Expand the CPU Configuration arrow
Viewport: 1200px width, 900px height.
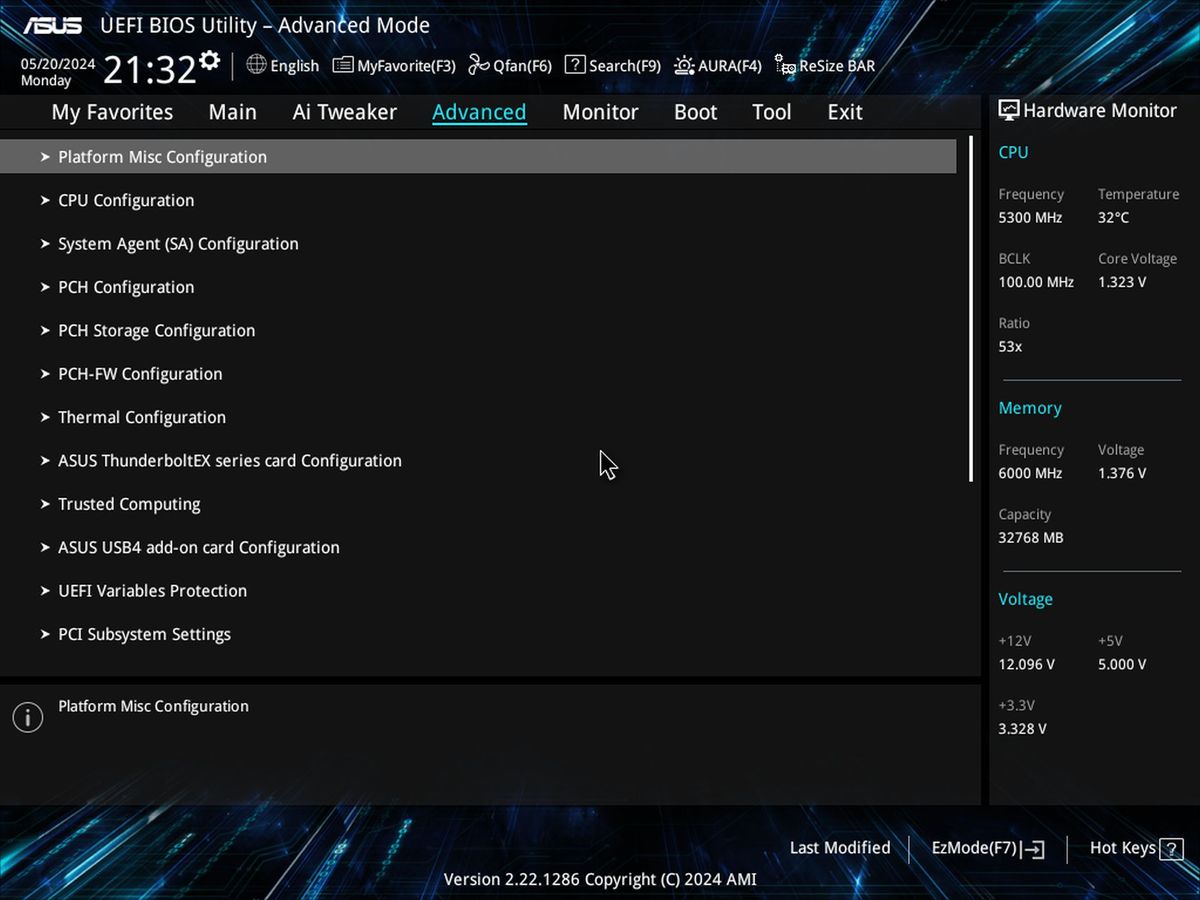[x=45, y=200]
